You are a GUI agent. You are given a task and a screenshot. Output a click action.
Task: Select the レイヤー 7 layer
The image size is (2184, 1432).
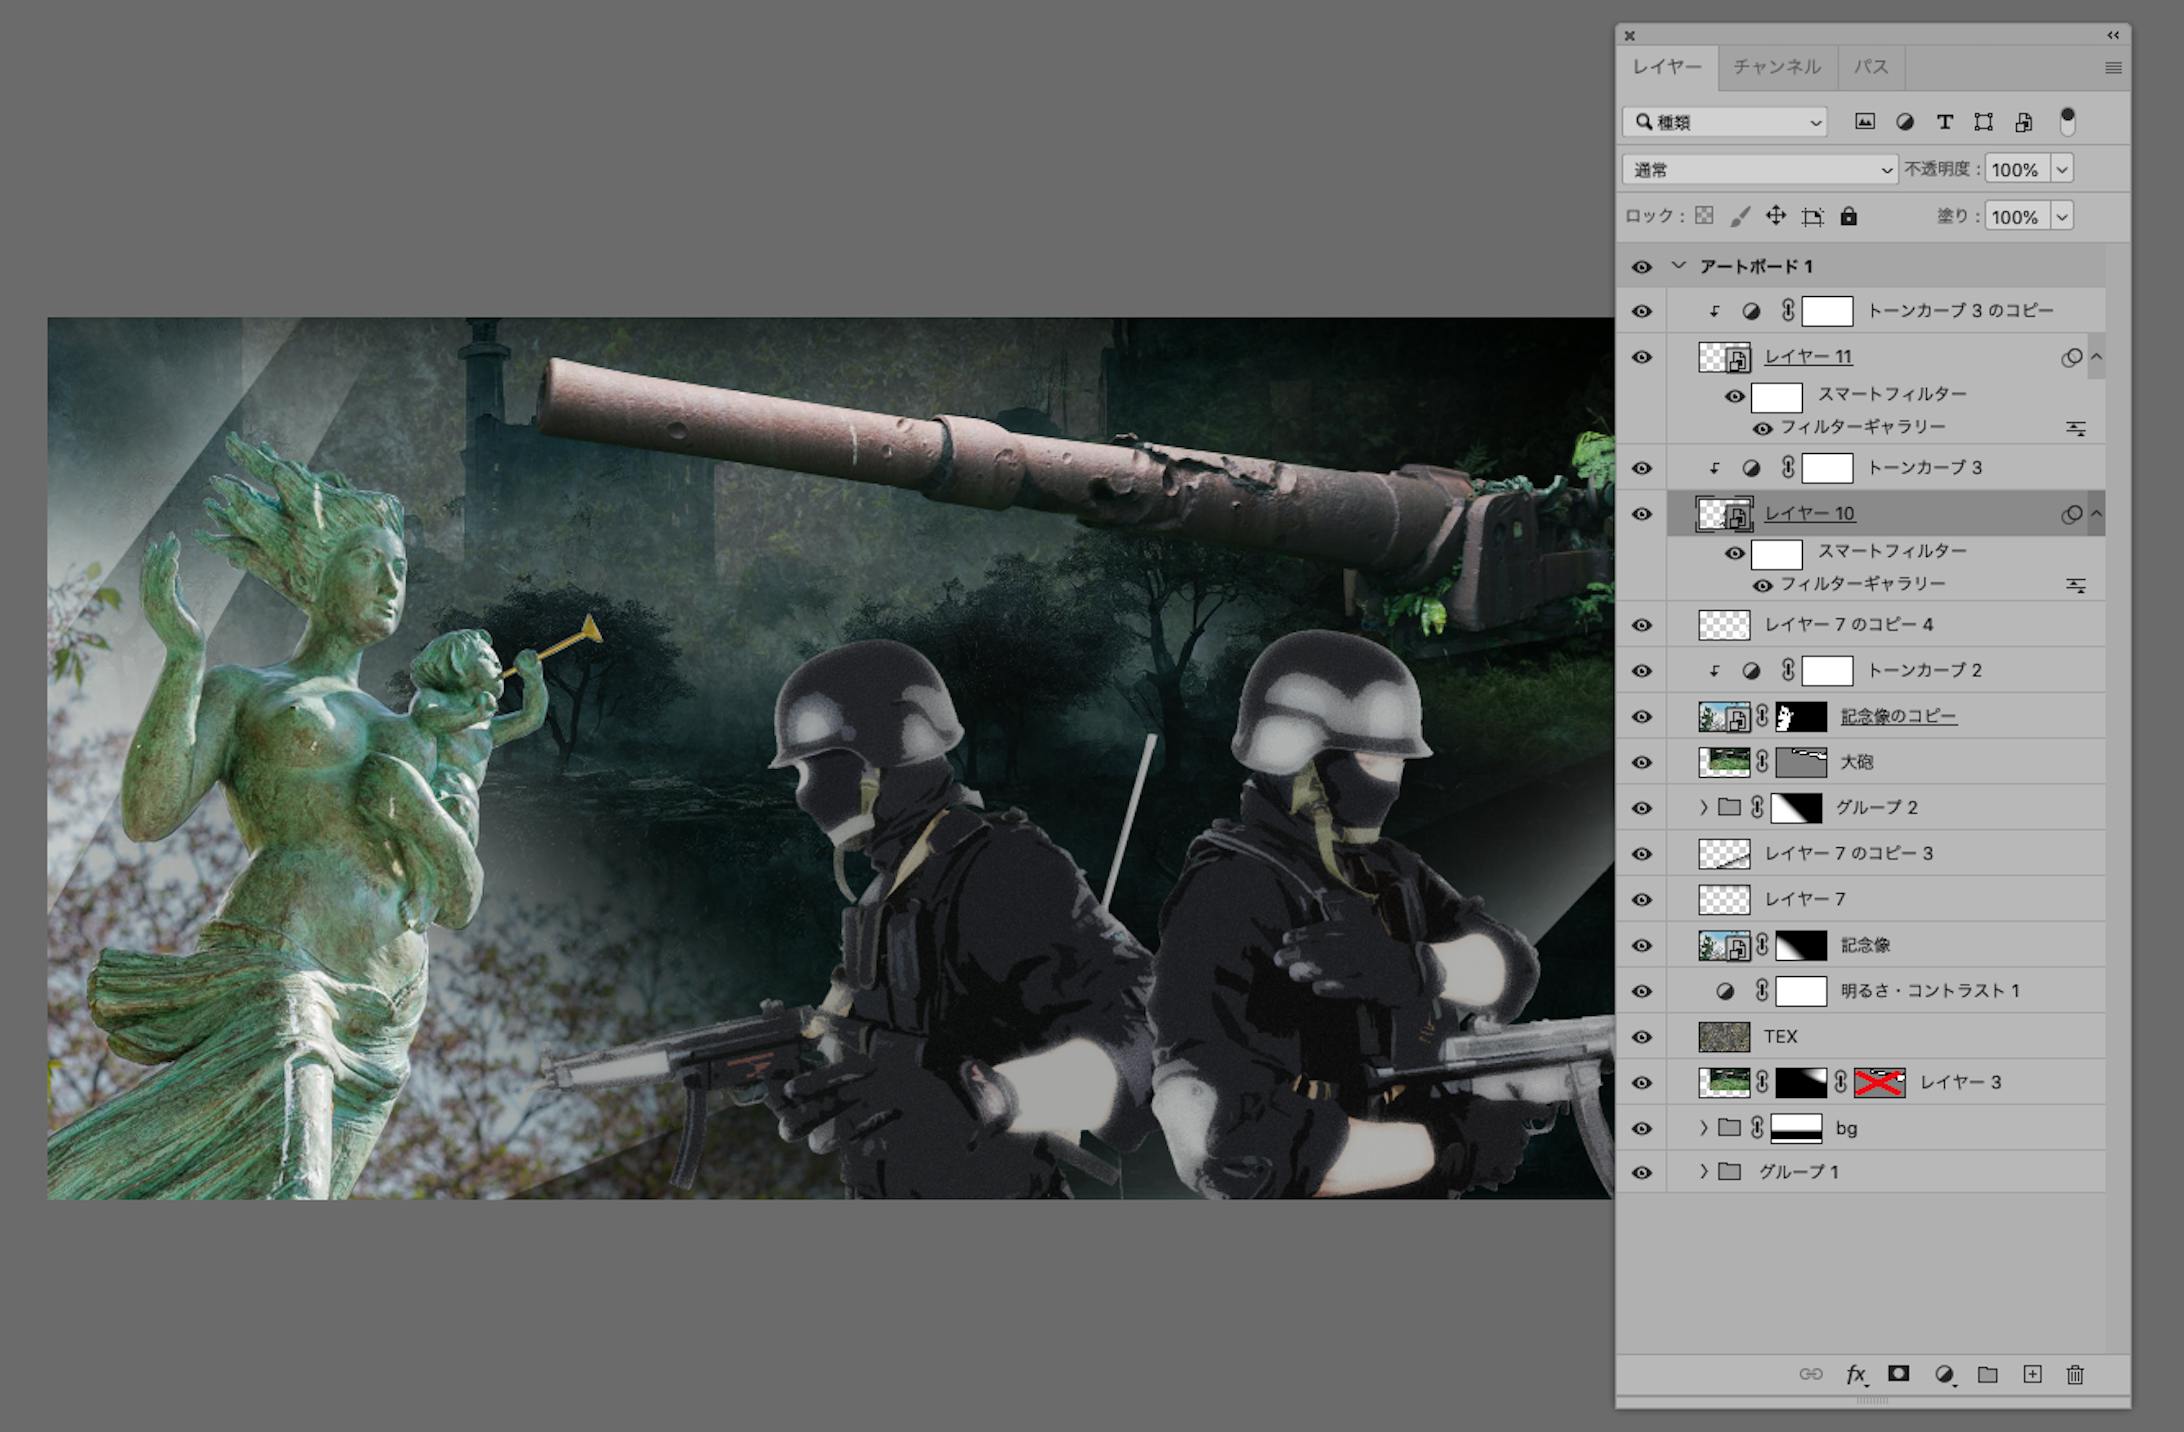point(1805,900)
